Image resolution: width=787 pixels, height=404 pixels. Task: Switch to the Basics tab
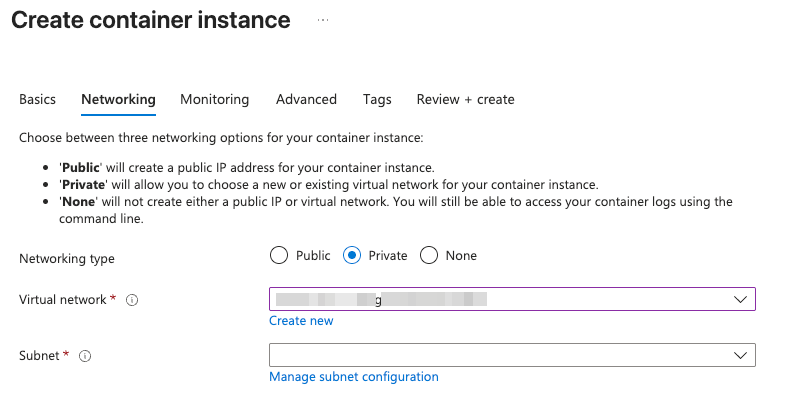coord(38,99)
